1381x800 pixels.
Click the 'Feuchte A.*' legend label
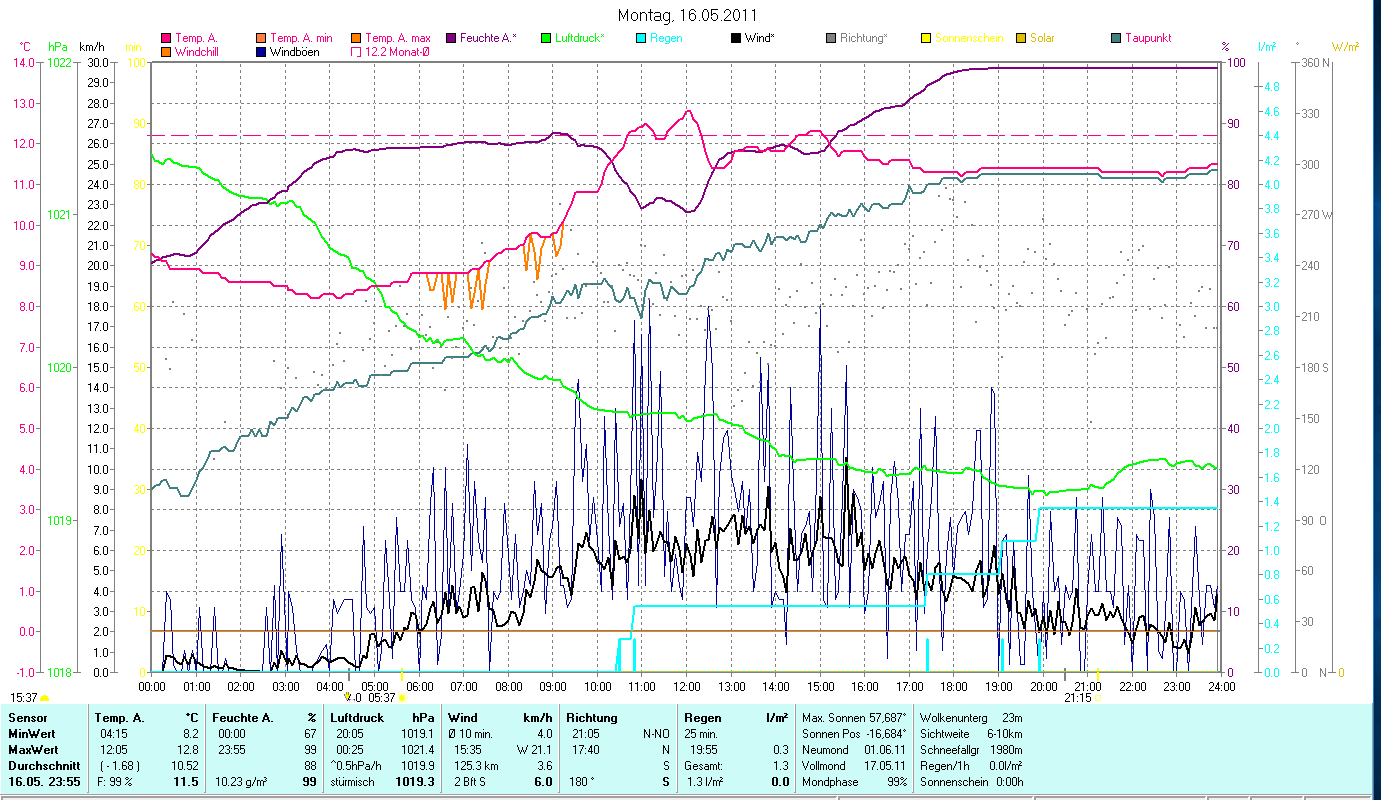pyautogui.click(x=488, y=38)
